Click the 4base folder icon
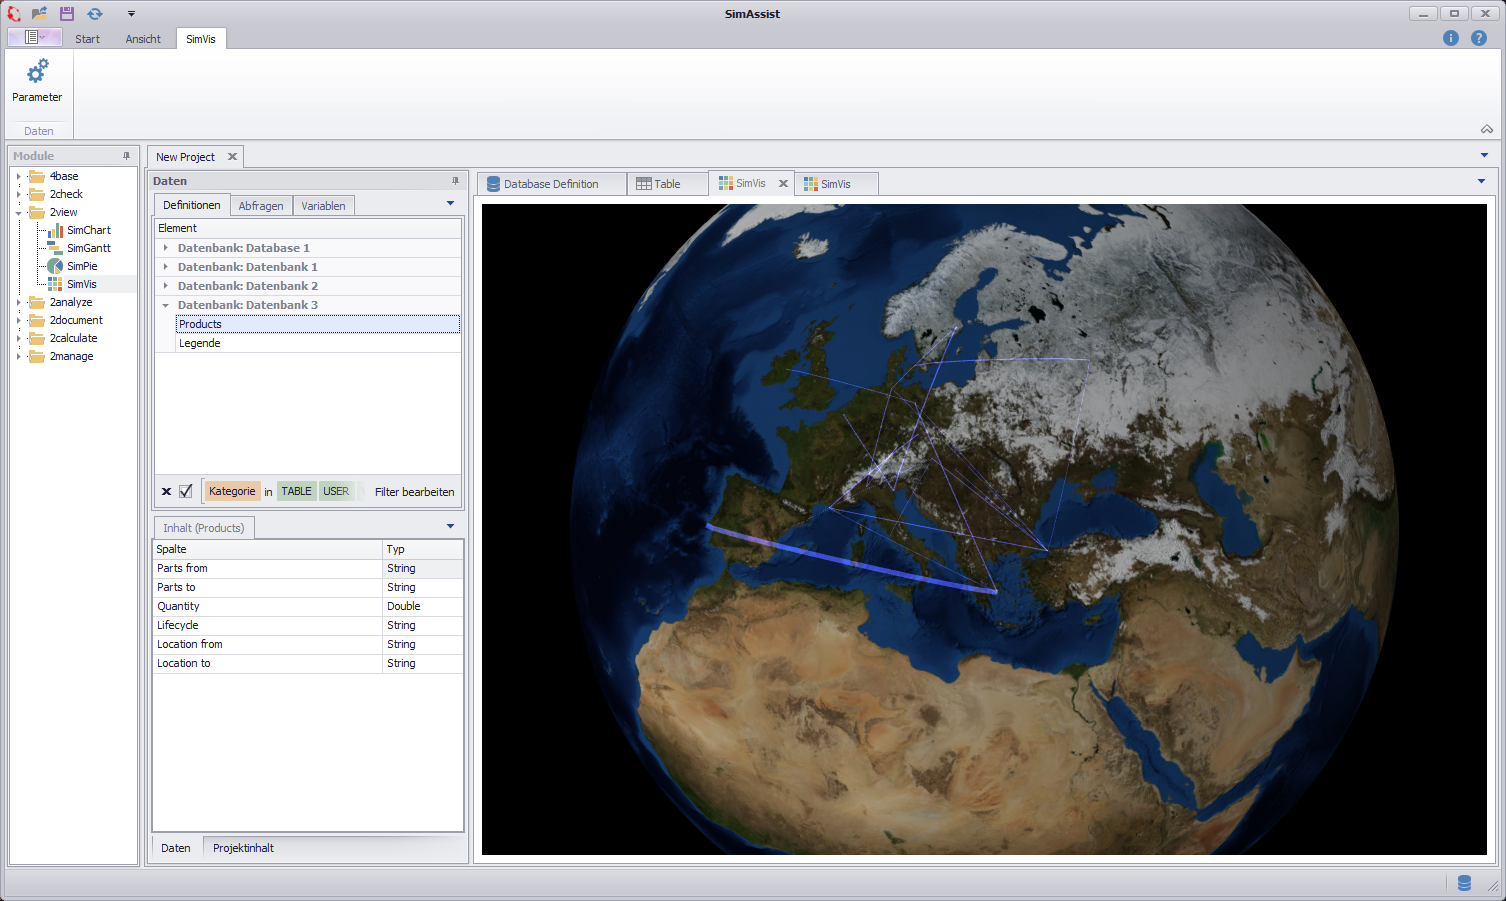This screenshot has width=1506, height=901. (x=37, y=176)
